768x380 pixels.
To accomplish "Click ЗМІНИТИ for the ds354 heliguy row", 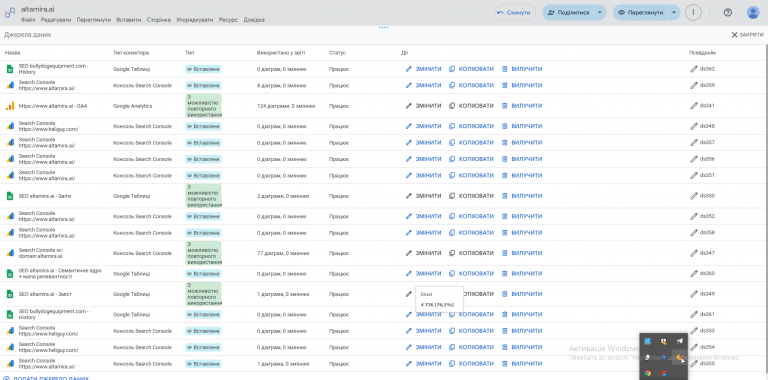I will 423,347.
